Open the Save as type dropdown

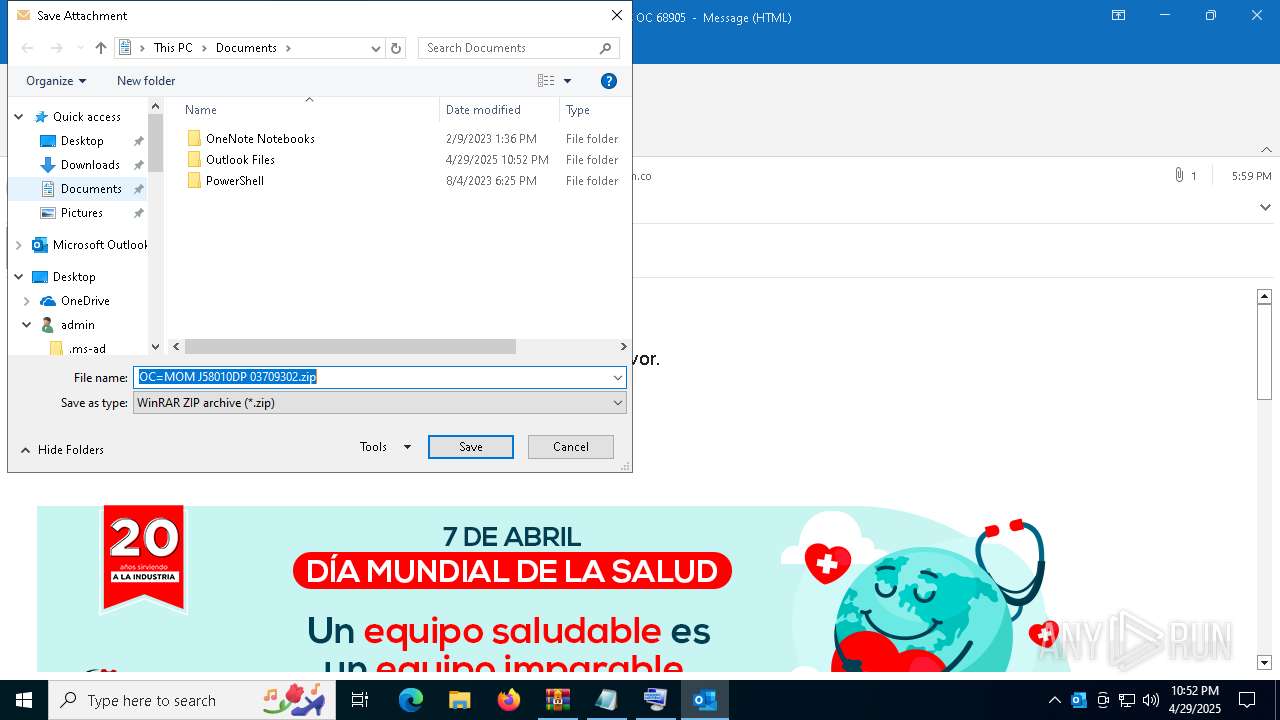[x=380, y=403]
